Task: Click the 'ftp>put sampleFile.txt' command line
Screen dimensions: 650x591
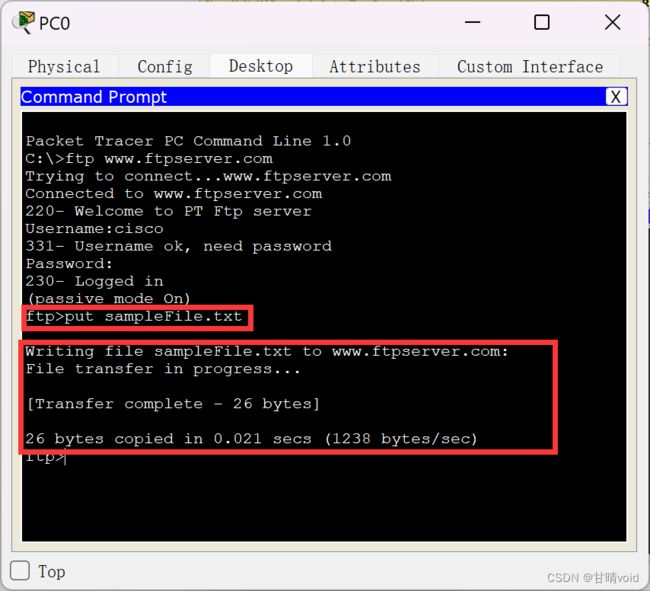Action: tap(134, 317)
